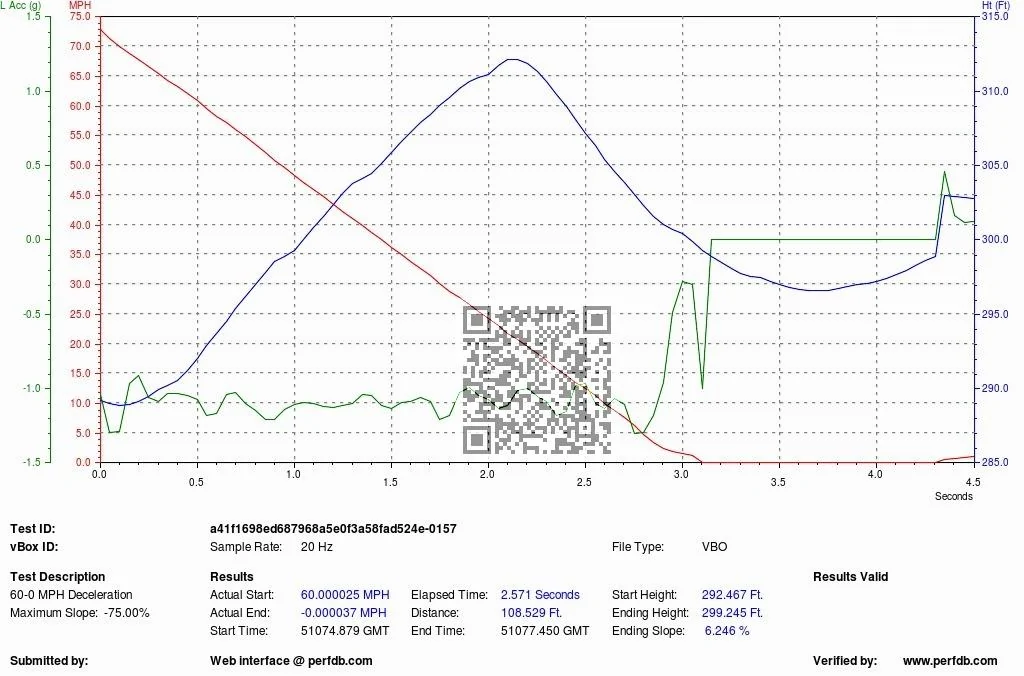The height and width of the screenshot is (676, 1024).
Task: Click 'Web interface @ perfdb.com' text
Action: (x=291, y=661)
